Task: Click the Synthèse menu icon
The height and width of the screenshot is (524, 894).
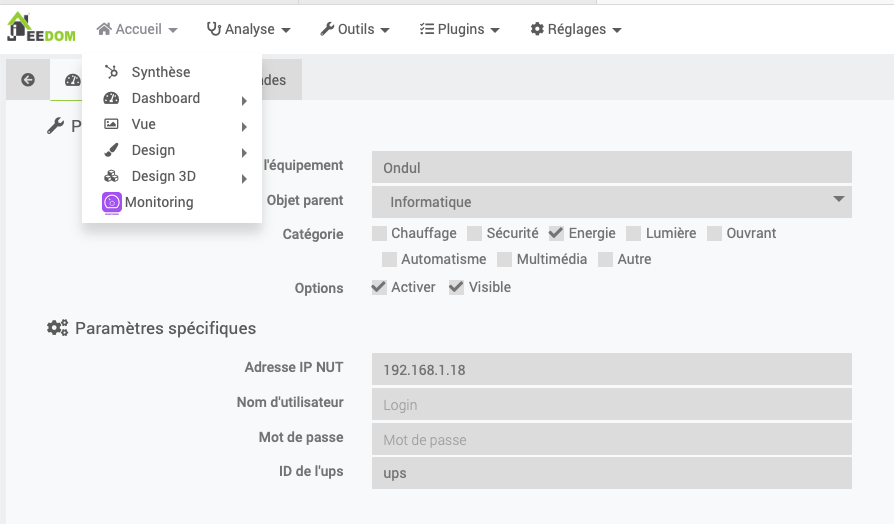Action: pyautogui.click(x=112, y=72)
